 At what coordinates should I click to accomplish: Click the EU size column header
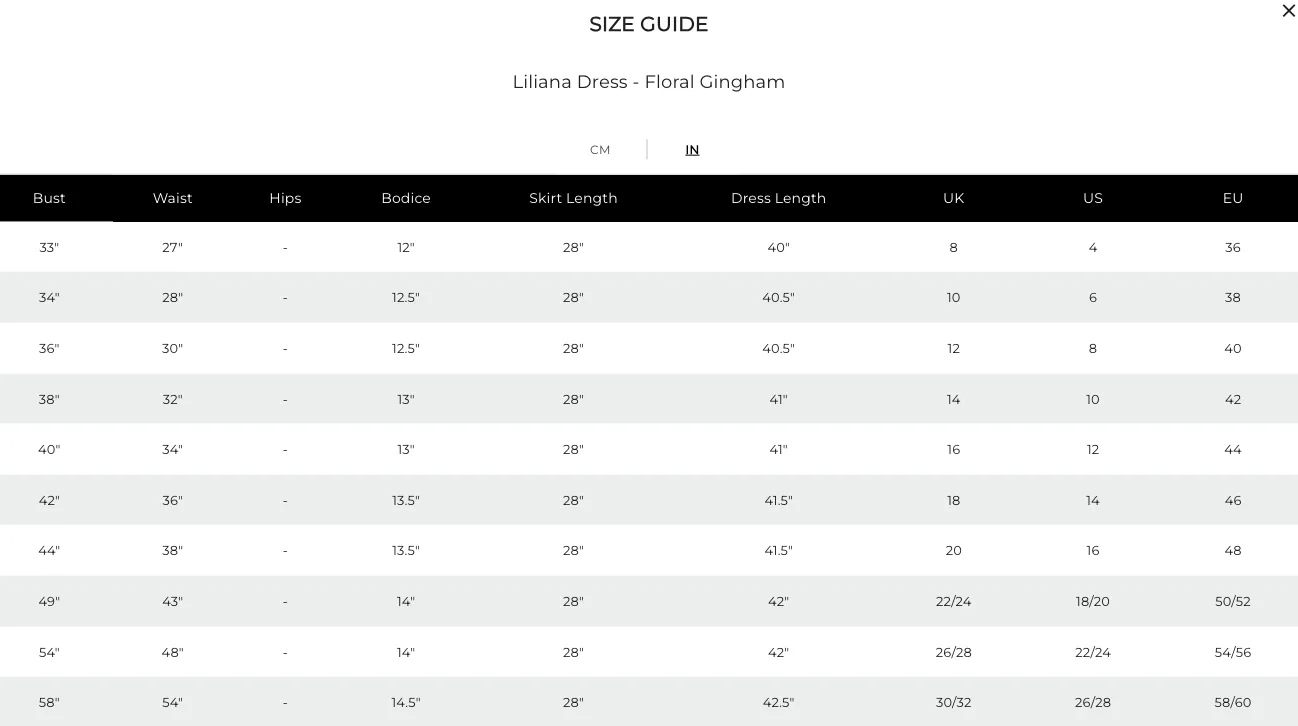(1233, 198)
